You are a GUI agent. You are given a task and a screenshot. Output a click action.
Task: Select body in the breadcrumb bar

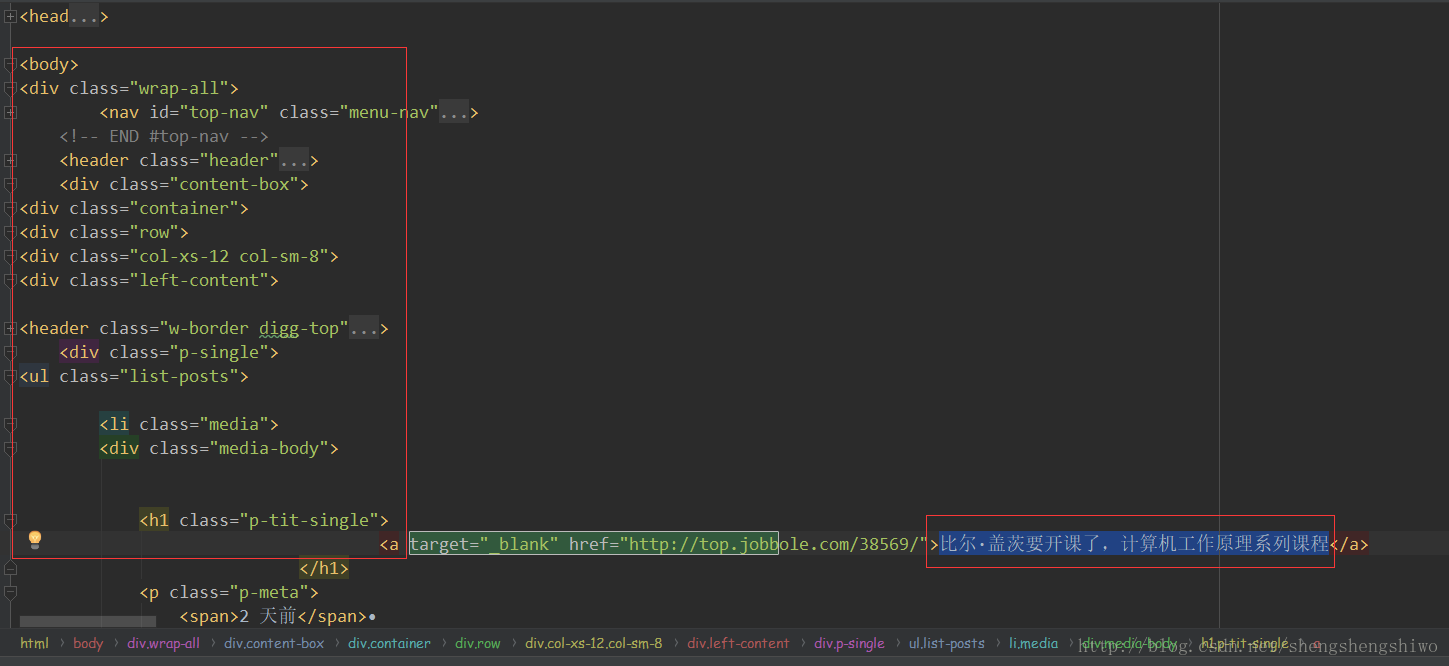(x=88, y=643)
